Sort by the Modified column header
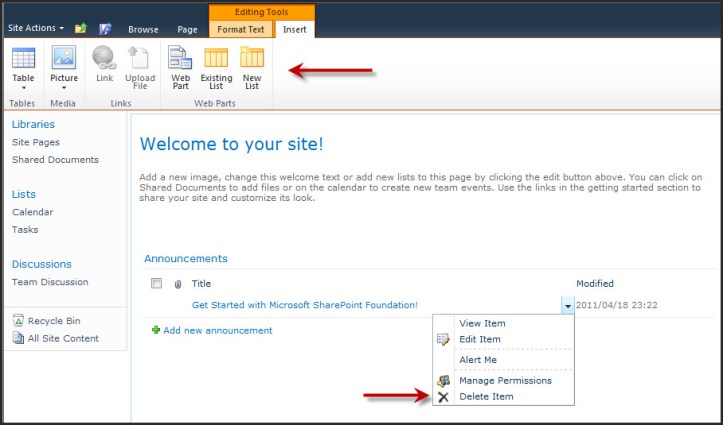Screen dimensions: 723x425 [x=595, y=284]
